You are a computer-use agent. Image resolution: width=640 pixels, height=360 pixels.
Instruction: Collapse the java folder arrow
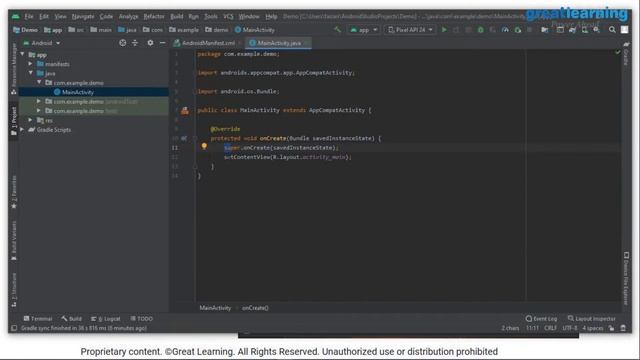coord(31,73)
